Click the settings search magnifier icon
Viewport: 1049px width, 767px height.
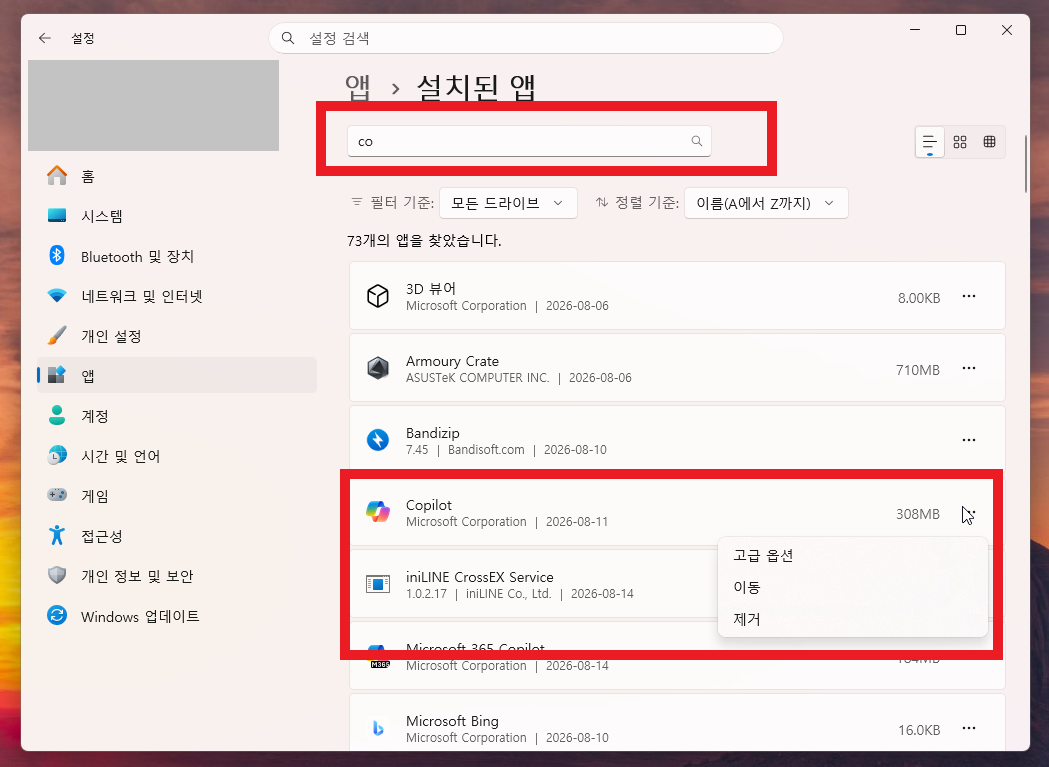(288, 38)
